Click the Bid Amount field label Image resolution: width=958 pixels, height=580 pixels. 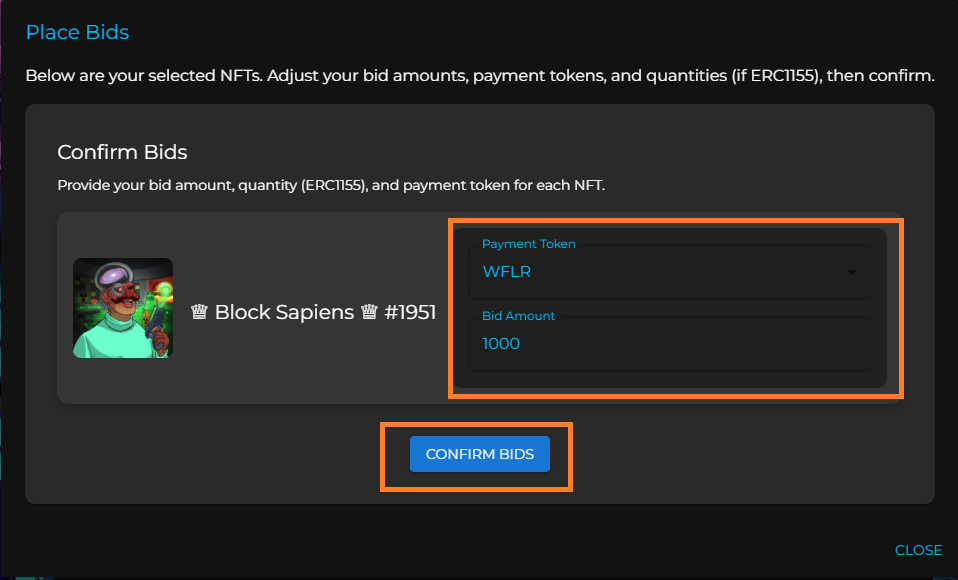coord(518,316)
